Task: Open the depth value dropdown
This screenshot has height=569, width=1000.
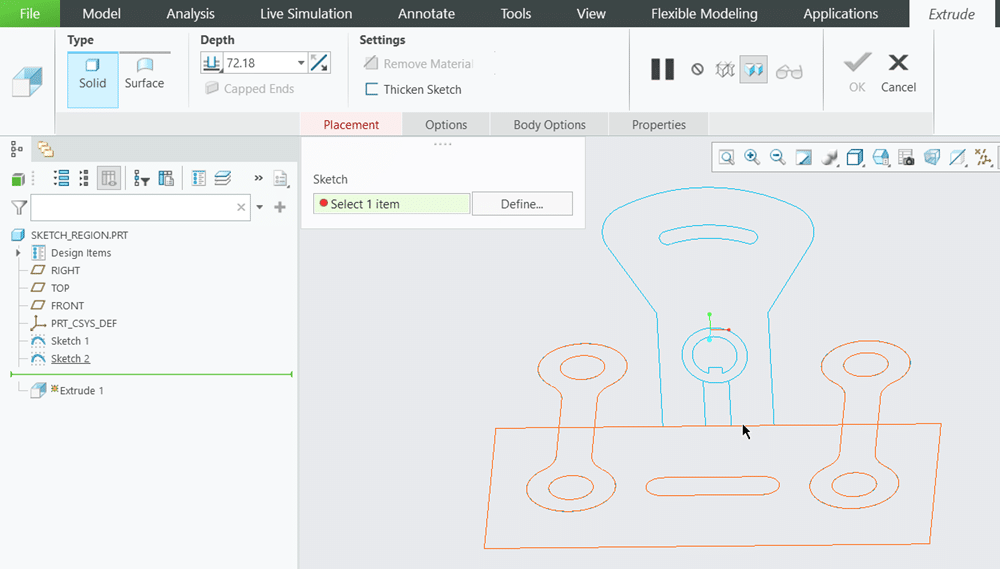Action: click(301, 63)
